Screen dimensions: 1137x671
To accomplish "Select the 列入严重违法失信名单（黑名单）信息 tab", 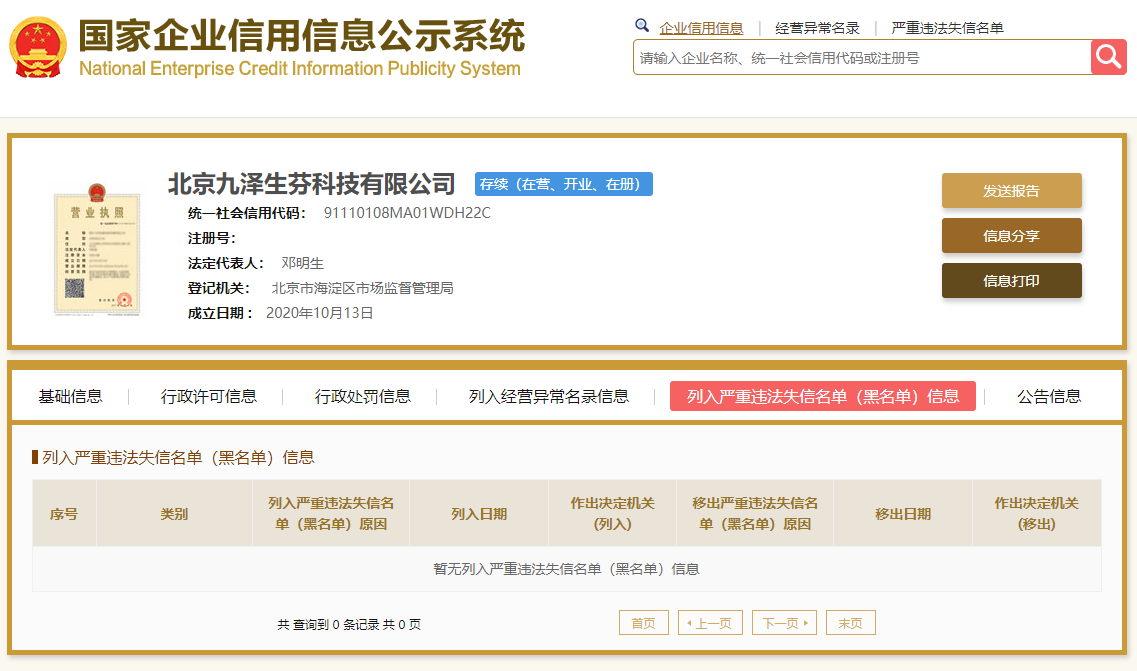I will [822, 396].
